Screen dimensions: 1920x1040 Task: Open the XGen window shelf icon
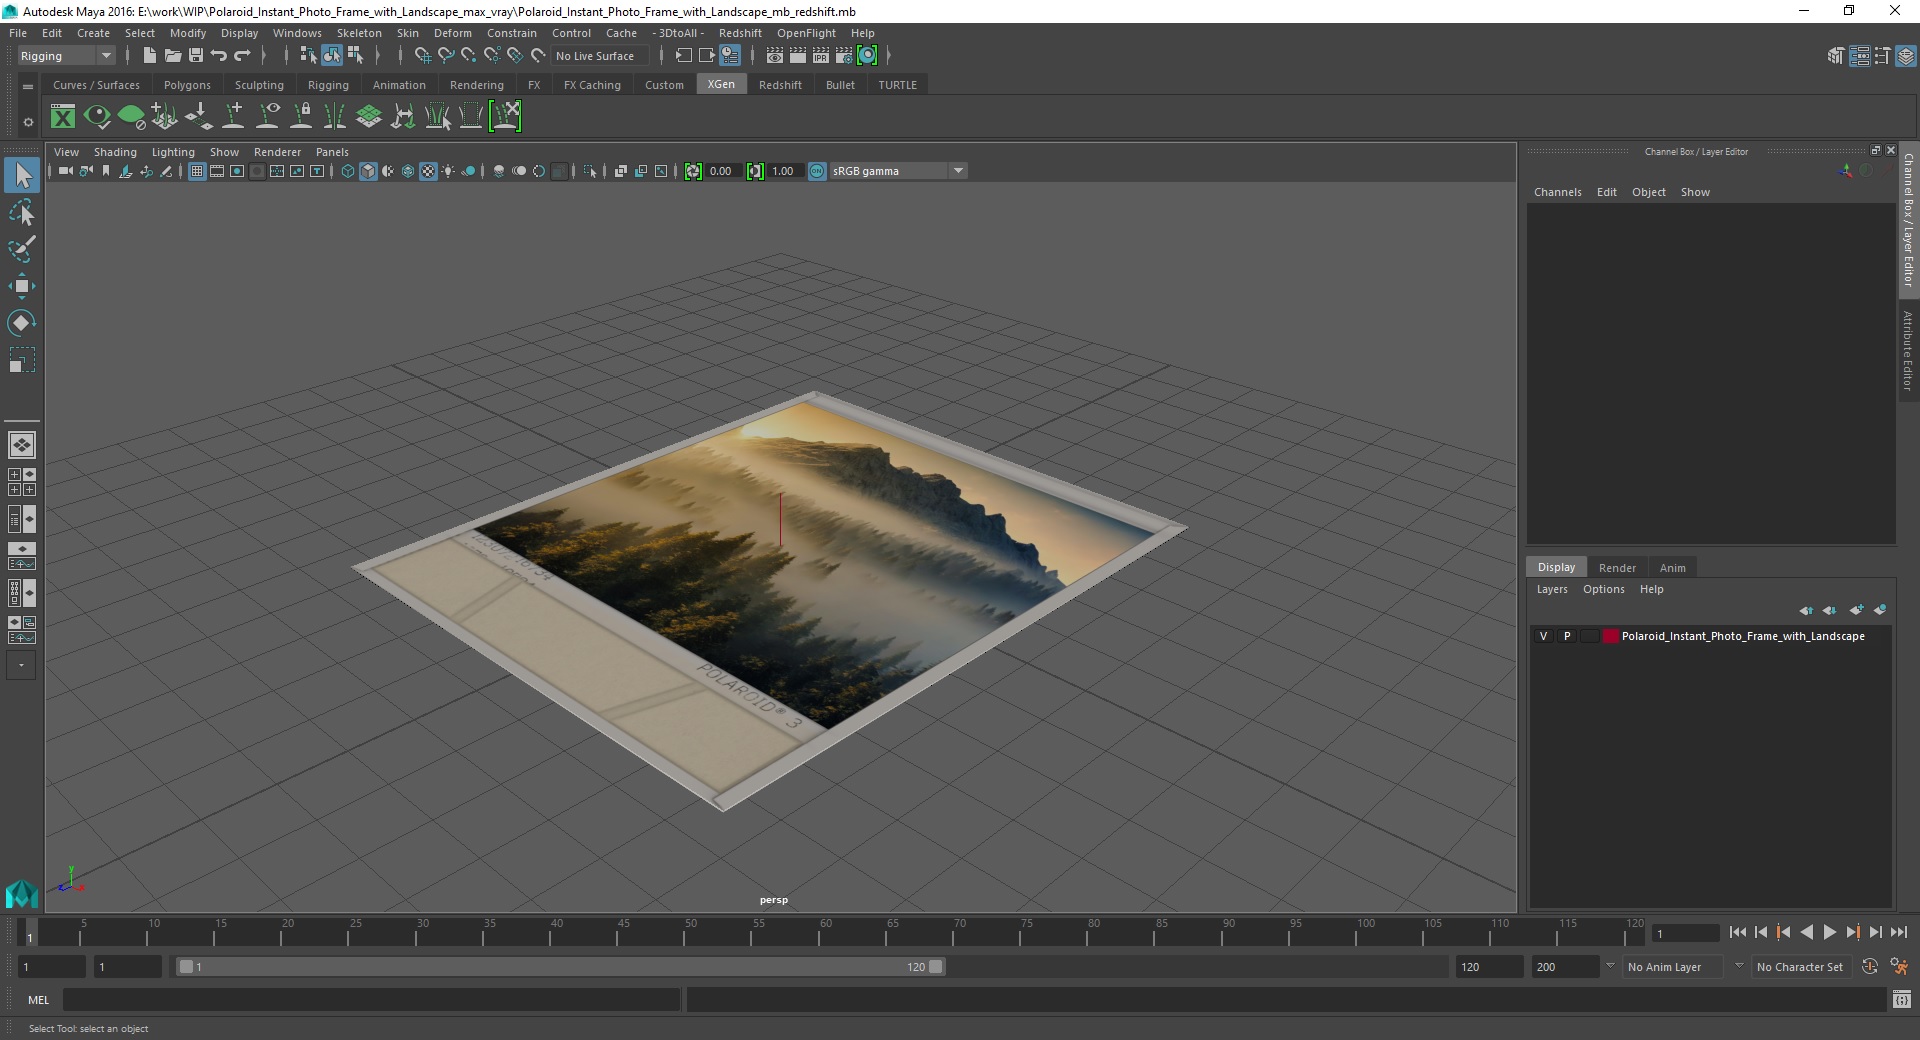(x=63, y=117)
